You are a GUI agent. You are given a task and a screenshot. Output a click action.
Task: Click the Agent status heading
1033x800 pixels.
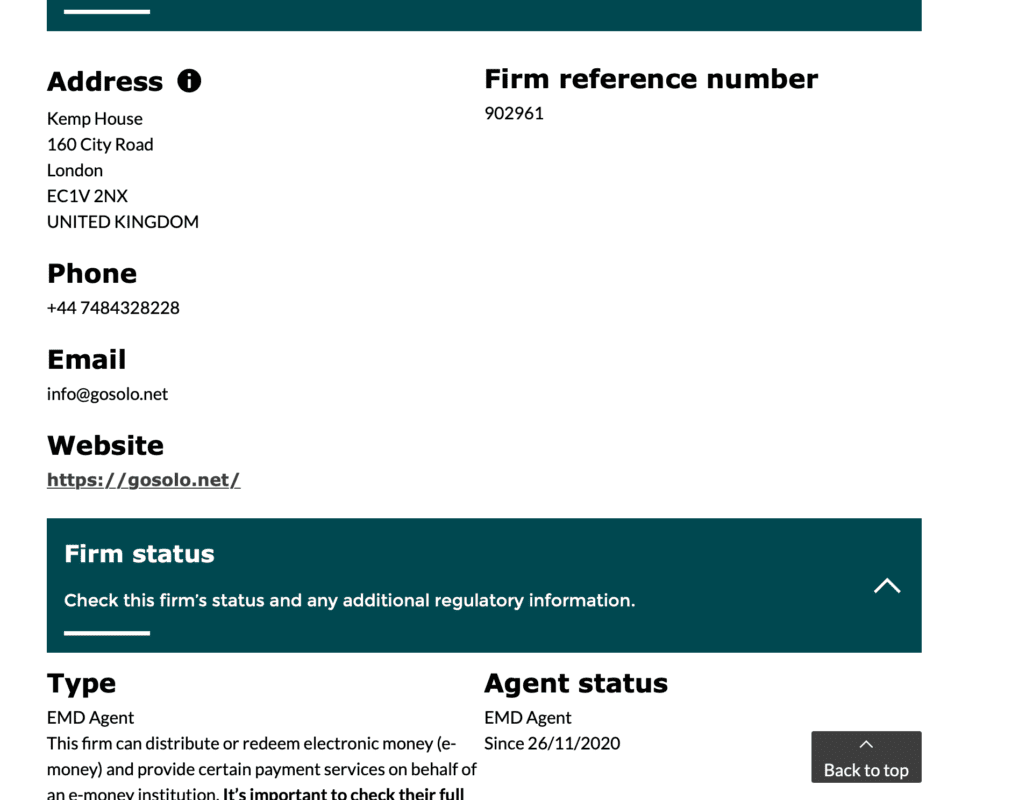(x=575, y=684)
